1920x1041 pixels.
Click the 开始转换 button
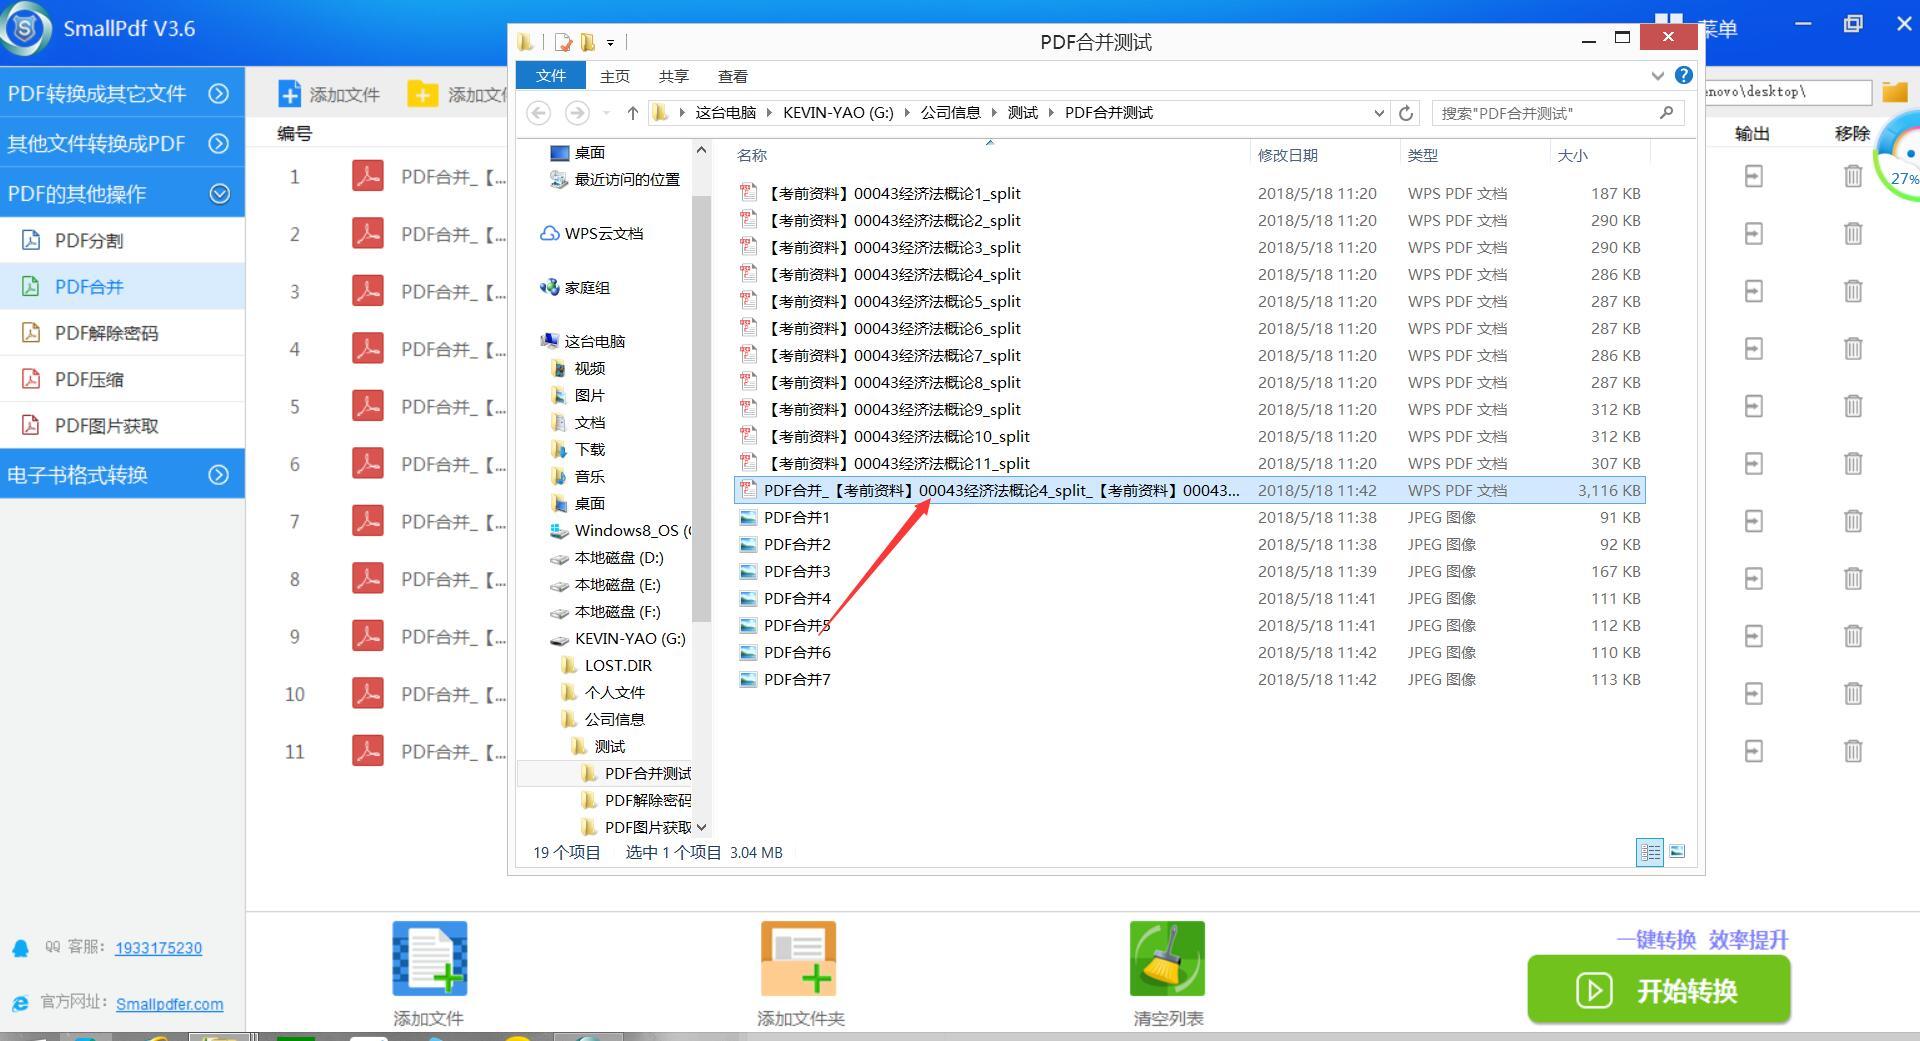coord(1658,990)
